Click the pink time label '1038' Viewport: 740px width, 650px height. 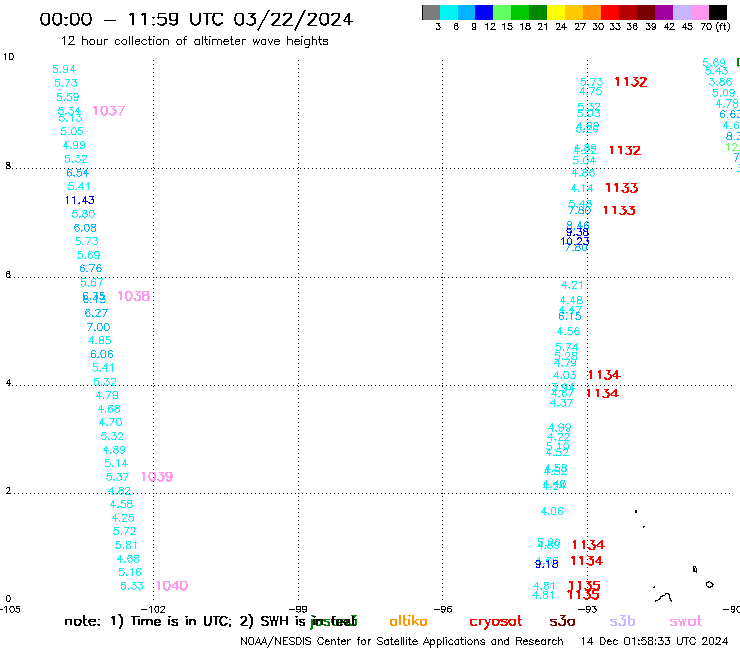(134, 296)
